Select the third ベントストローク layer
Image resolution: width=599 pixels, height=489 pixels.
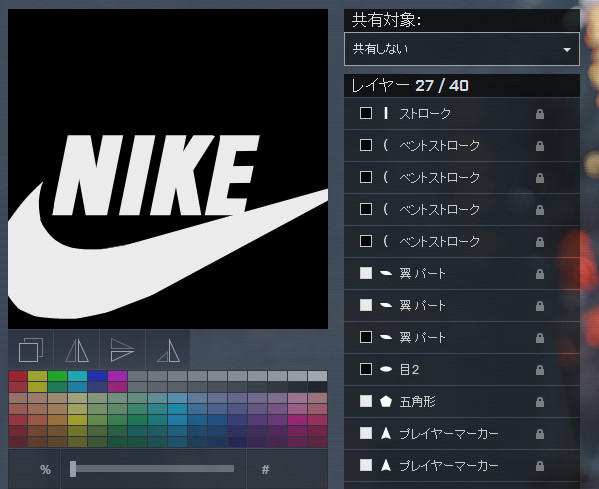coord(462,209)
